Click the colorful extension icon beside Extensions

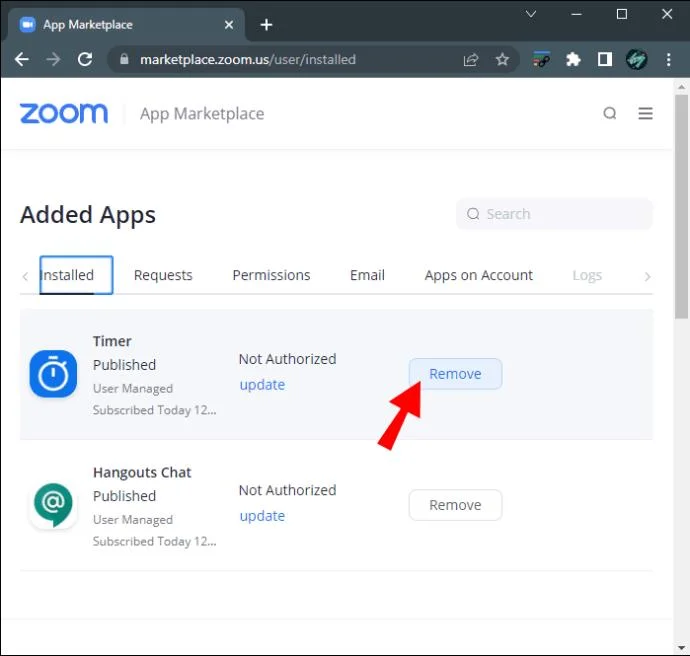click(541, 59)
